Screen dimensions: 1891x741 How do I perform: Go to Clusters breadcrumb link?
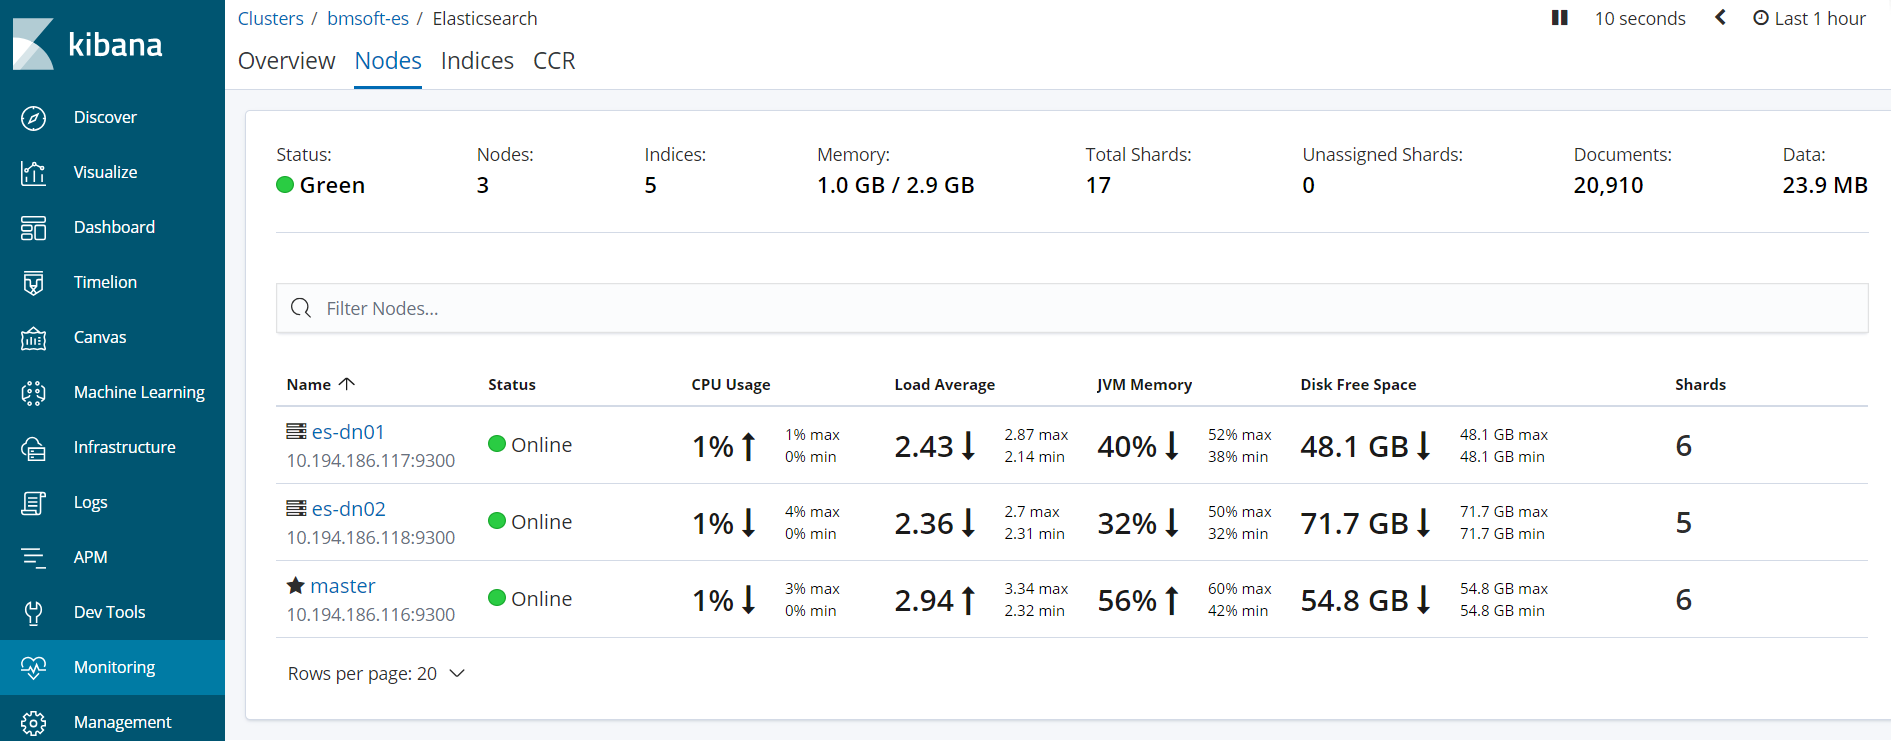pyautogui.click(x=270, y=18)
